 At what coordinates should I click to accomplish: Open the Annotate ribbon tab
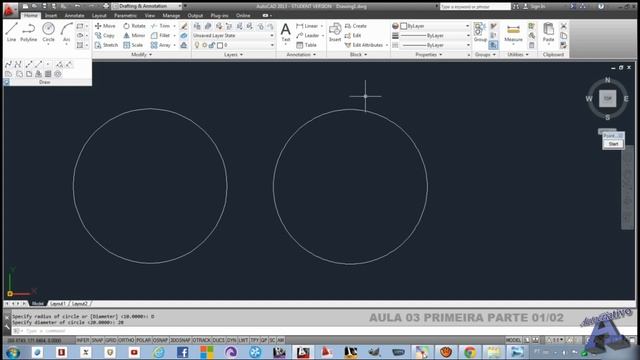(75, 16)
